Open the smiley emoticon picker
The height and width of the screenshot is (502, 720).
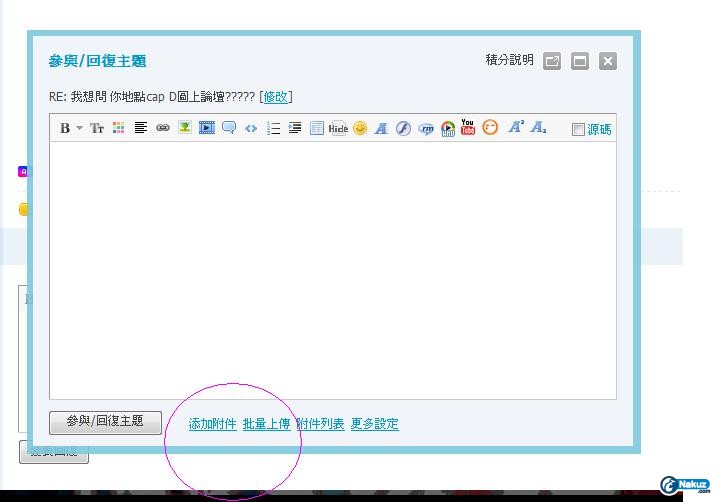[x=360, y=128]
